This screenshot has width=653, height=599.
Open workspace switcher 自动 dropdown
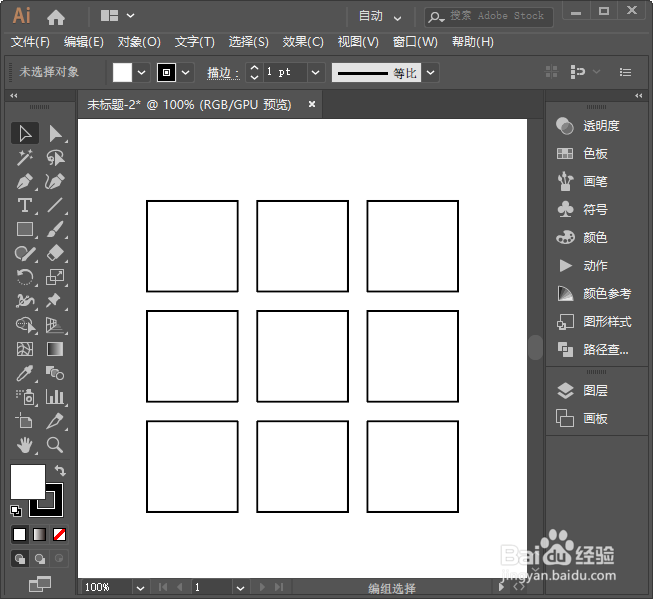pyautogui.click(x=380, y=17)
